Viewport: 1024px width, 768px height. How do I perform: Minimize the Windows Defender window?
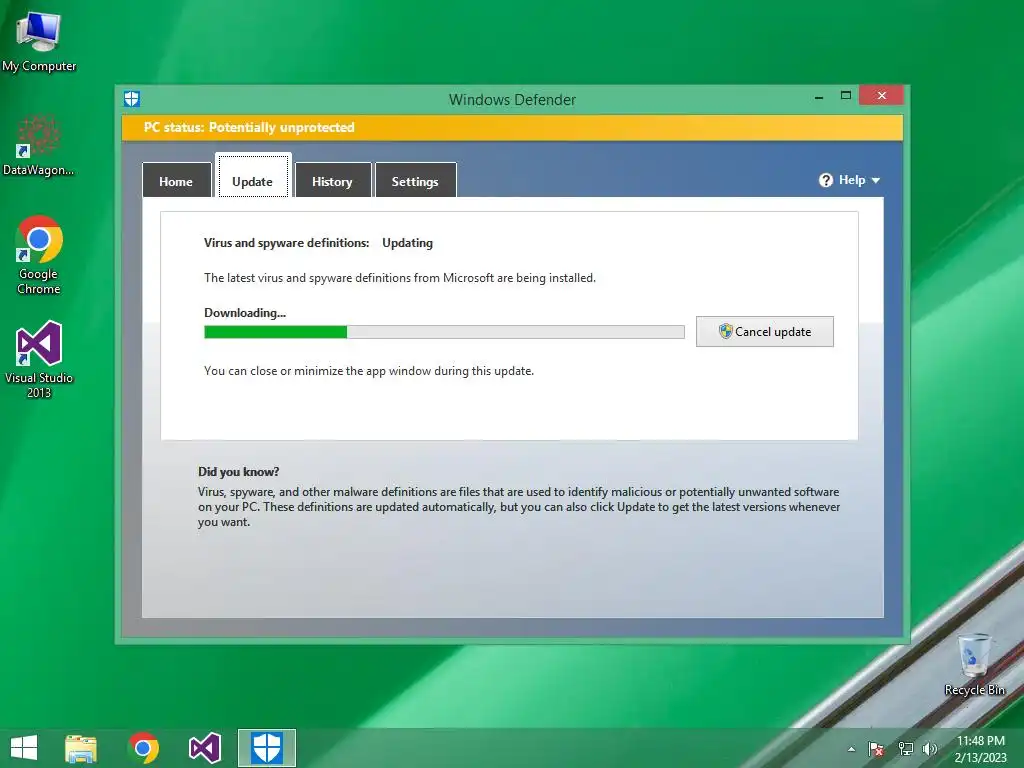pyautogui.click(x=819, y=96)
